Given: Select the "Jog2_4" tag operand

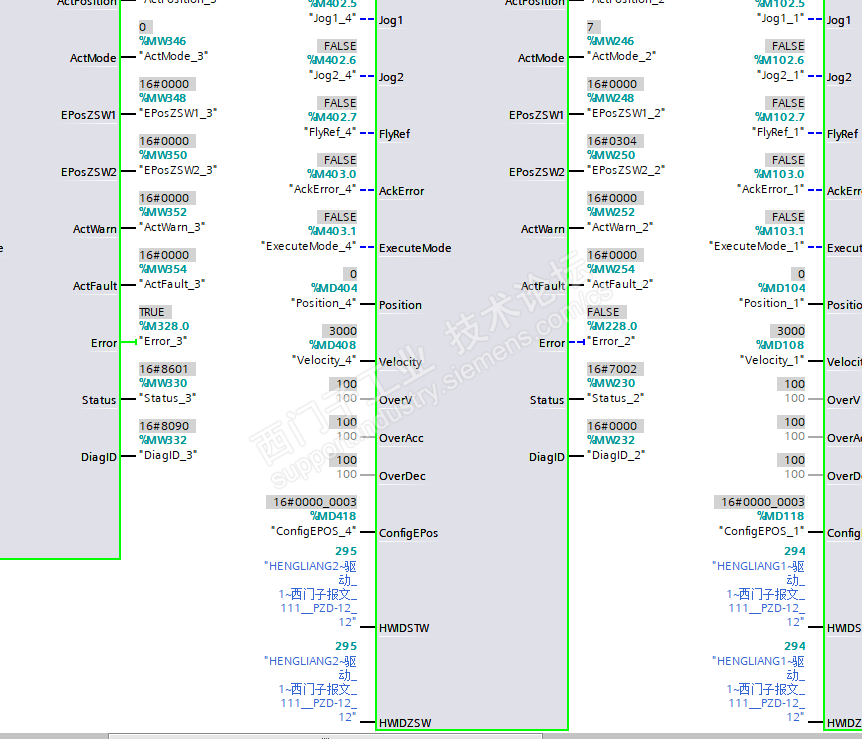Looking at the screenshot, I should coord(333,75).
